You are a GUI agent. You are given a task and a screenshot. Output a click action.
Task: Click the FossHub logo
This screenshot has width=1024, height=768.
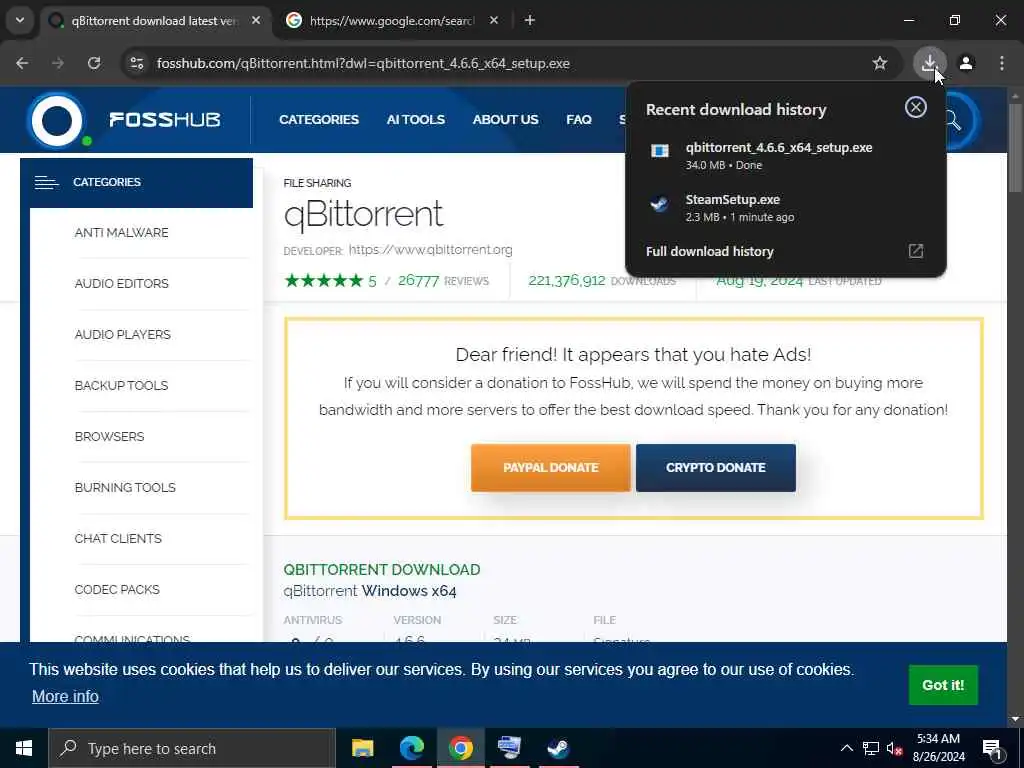pyautogui.click(x=124, y=120)
